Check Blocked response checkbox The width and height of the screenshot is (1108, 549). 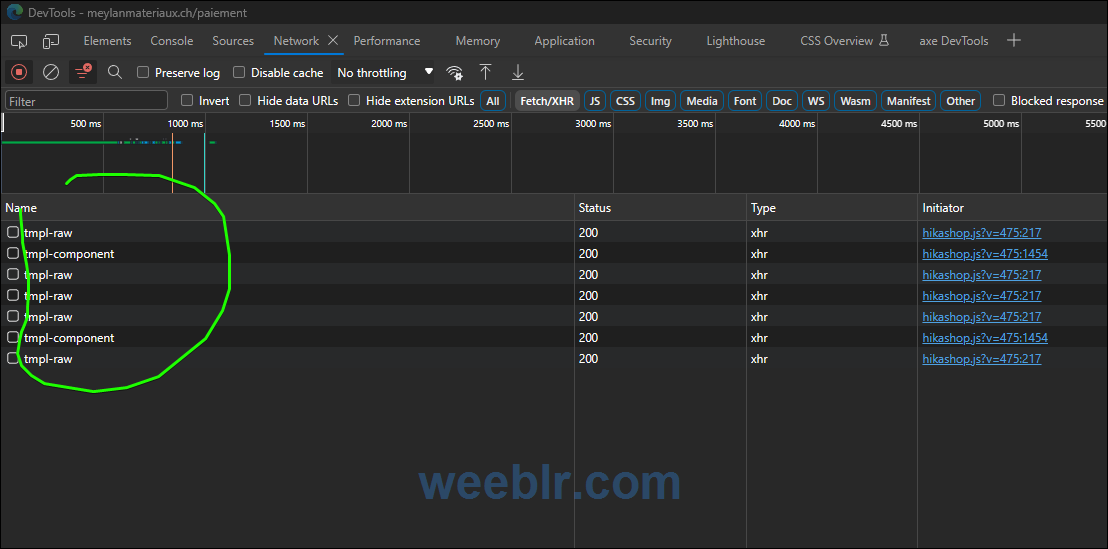(x=998, y=100)
